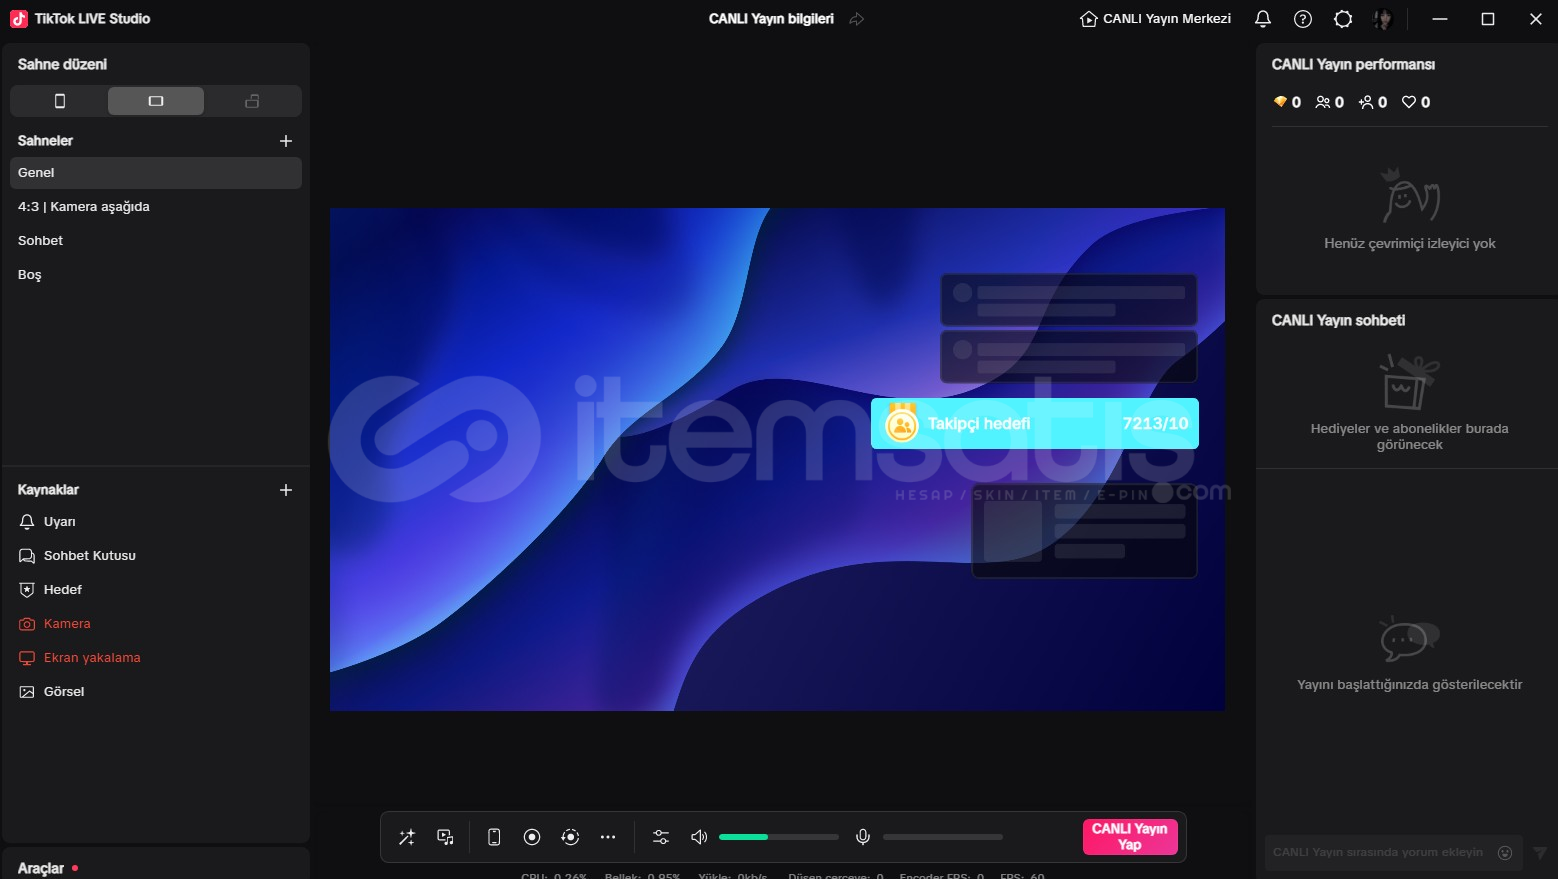This screenshot has width=1558, height=879.
Task: Adjust the microphone volume slider
Action: pos(943,837)
